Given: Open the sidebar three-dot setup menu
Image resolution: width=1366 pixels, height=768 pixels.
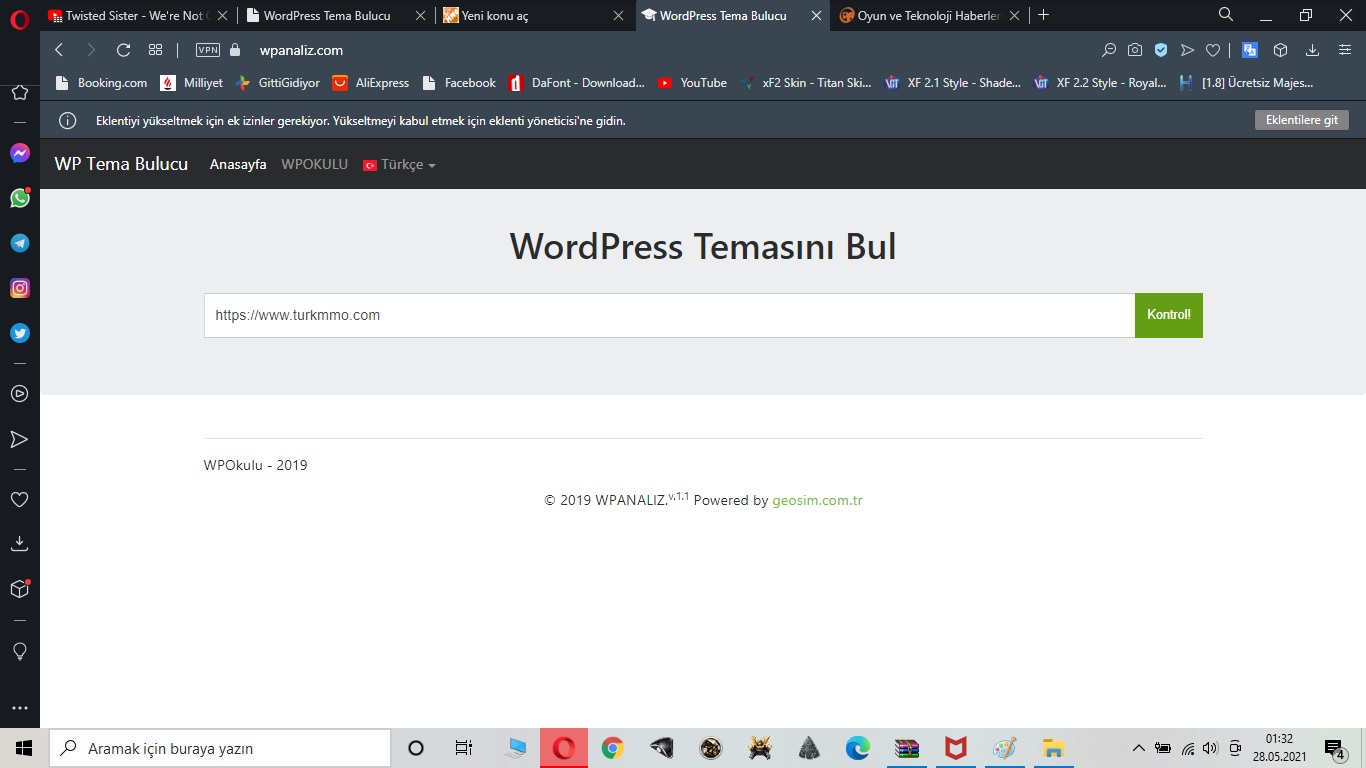Looking at the screenshot, I should [19, 708].
